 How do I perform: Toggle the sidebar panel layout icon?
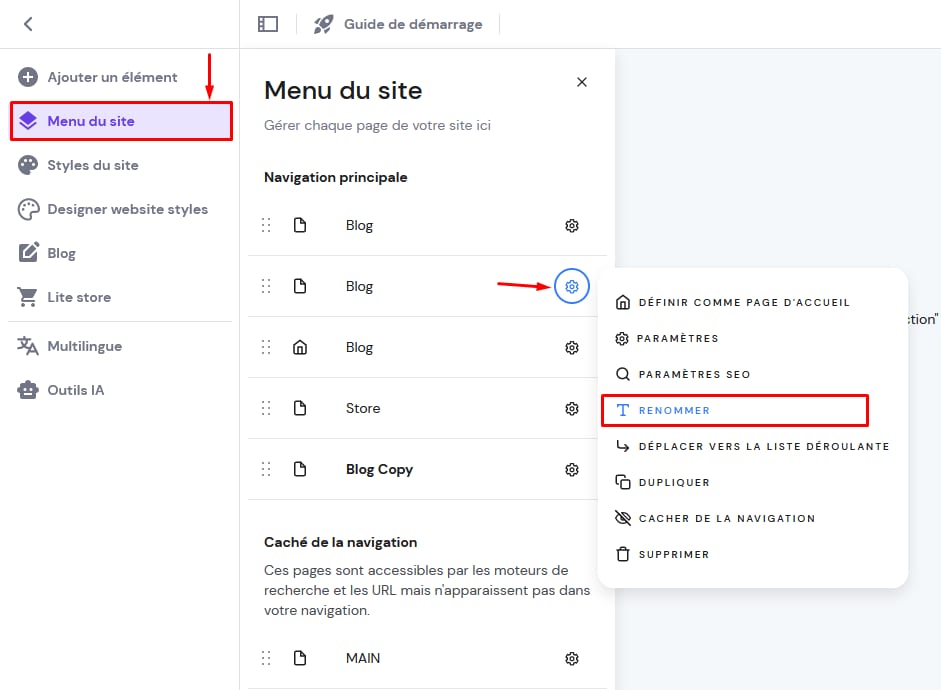(268, 24)
